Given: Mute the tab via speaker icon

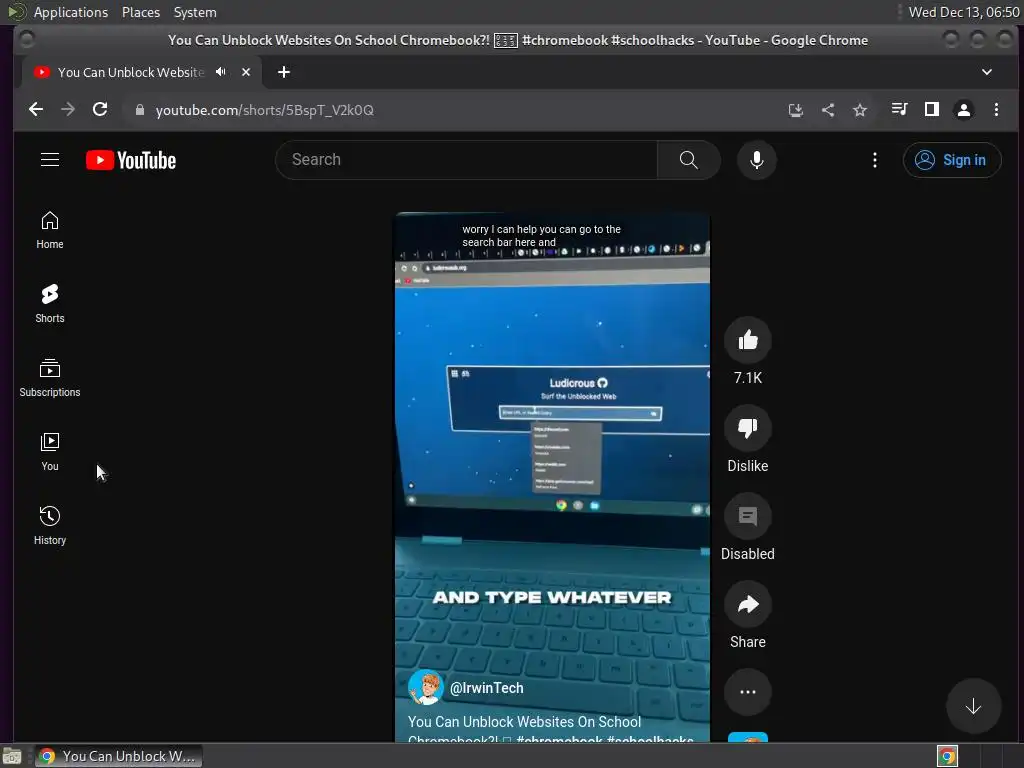Looking at the screenshot, I should (221, 72).
